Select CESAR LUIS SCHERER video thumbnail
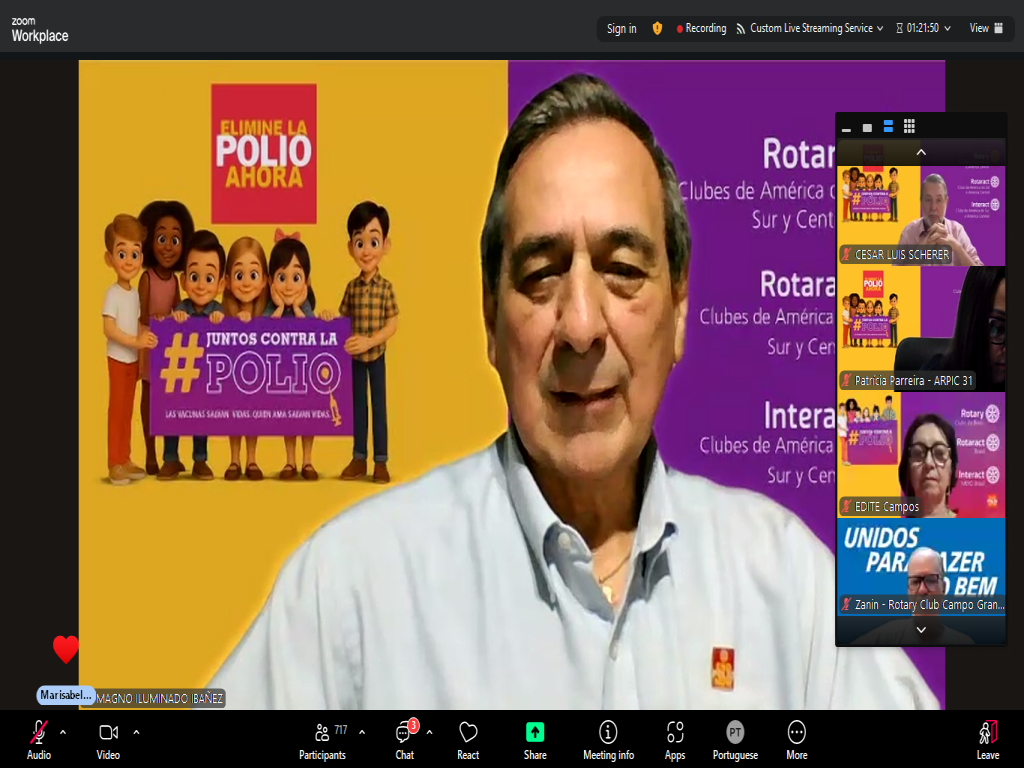Image resolution: width=1024 pixels, height=768 pixels. [x=921, y=215]
